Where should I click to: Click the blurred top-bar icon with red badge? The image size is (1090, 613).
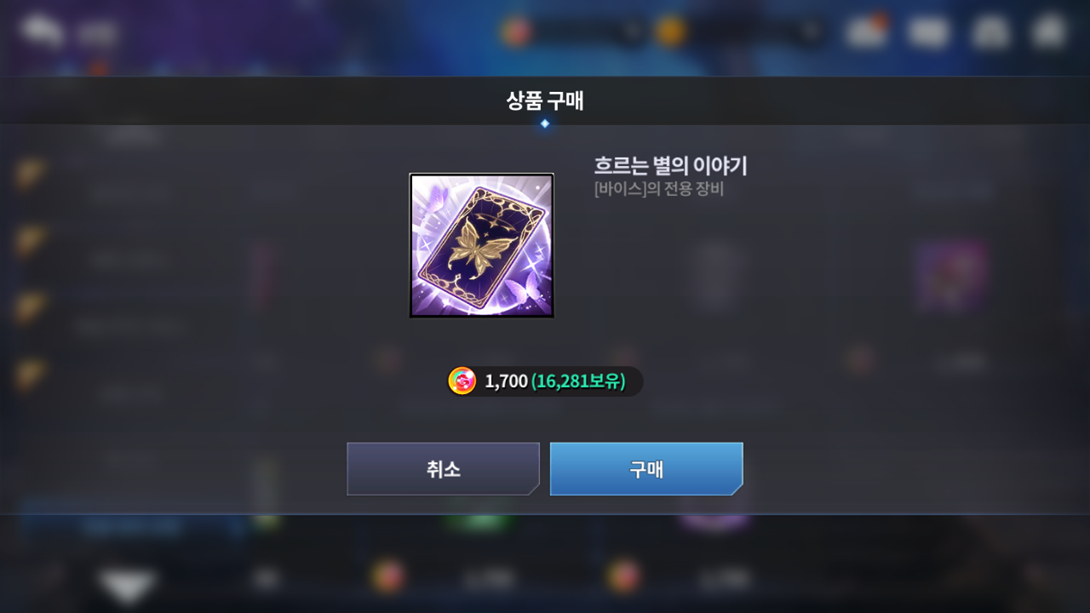coord(867,31)
